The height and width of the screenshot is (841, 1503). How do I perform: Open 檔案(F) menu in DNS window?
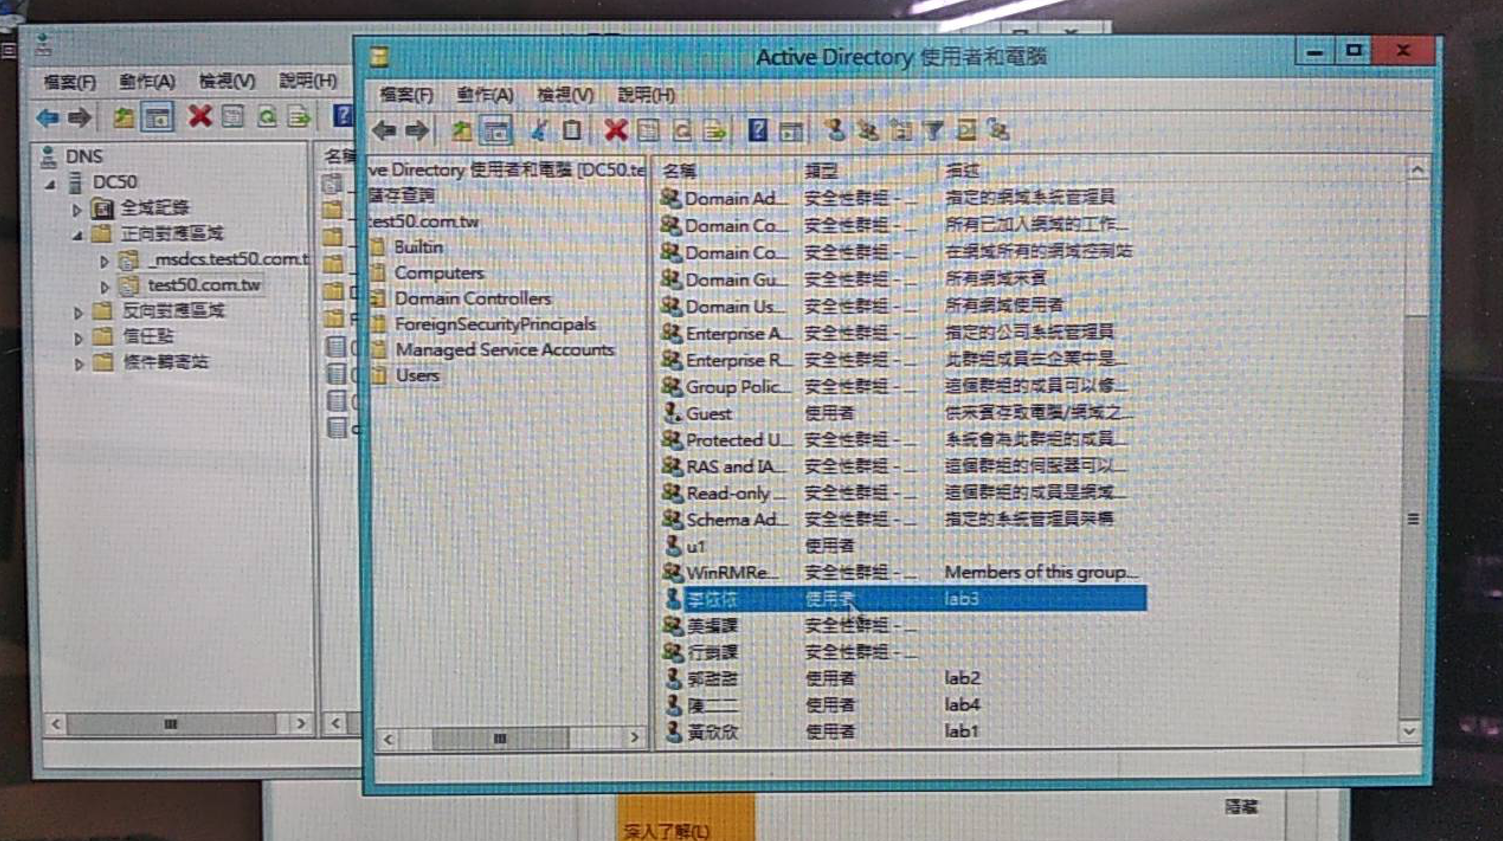coord(69,82)
